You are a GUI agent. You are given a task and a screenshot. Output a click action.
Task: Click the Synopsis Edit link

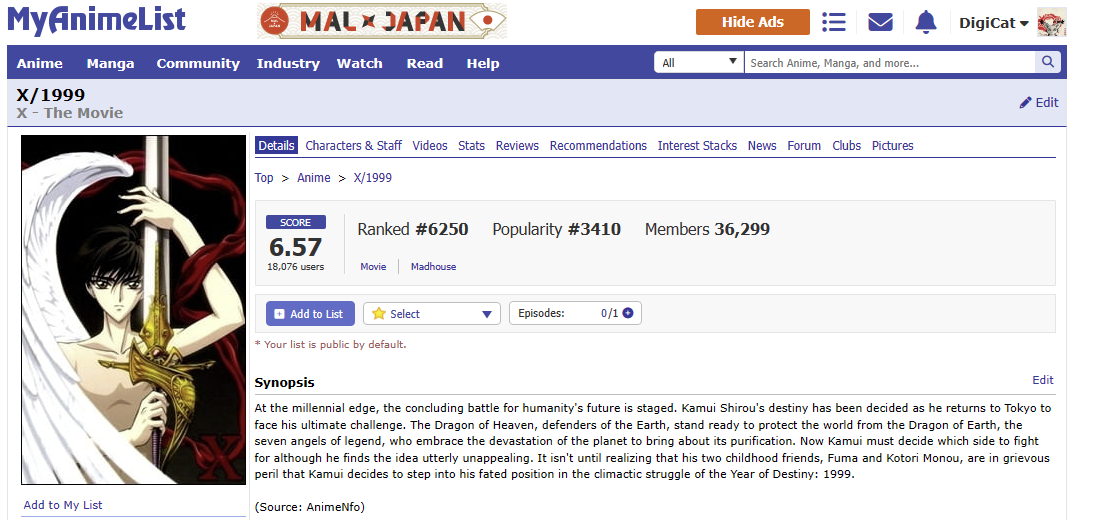1042,380
